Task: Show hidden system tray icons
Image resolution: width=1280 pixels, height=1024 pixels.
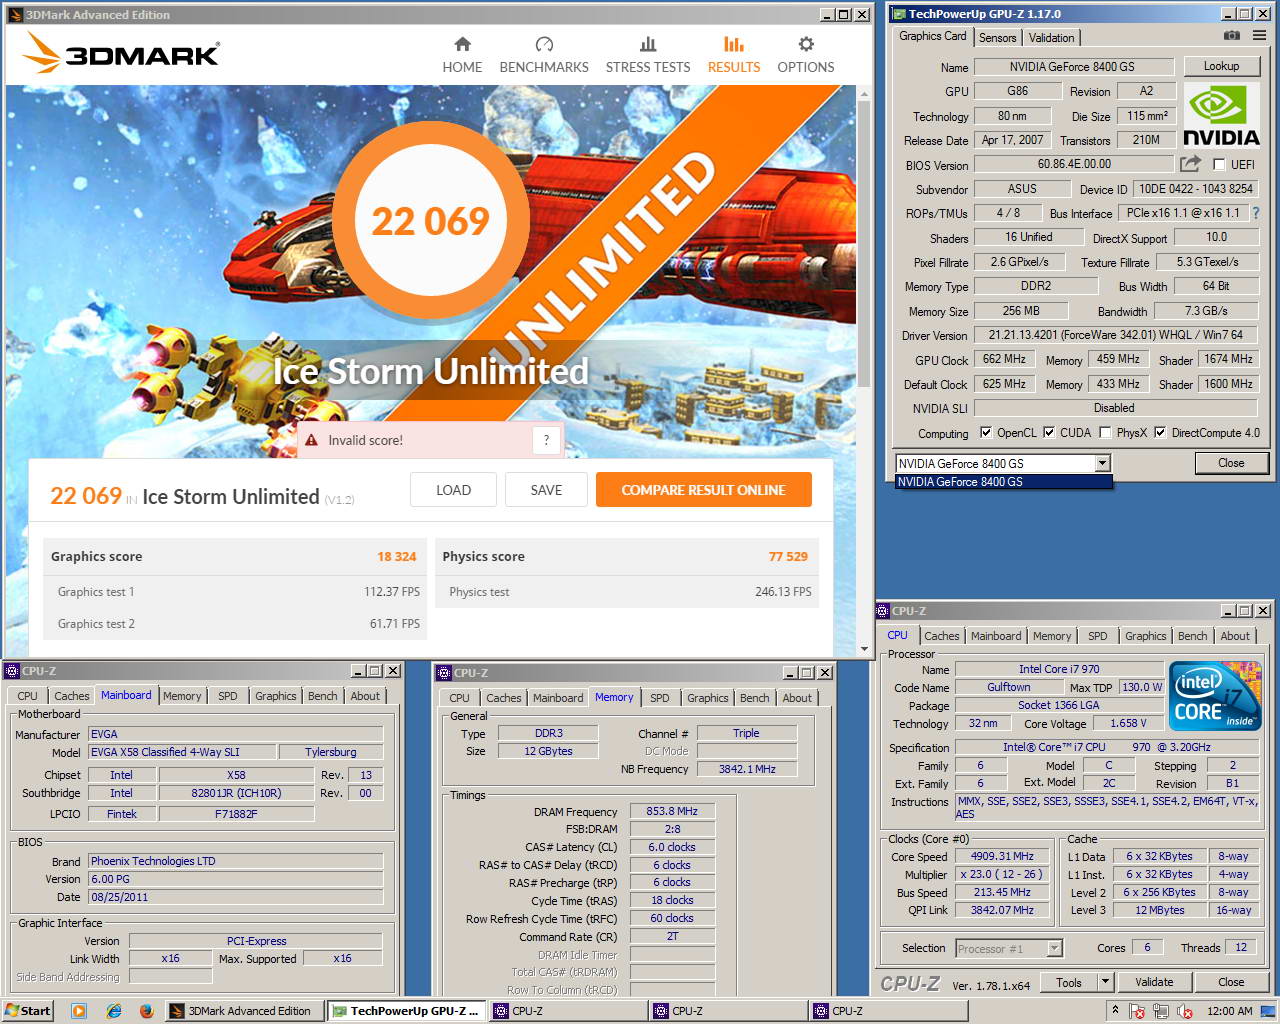Action: tap(1115, 1011)
